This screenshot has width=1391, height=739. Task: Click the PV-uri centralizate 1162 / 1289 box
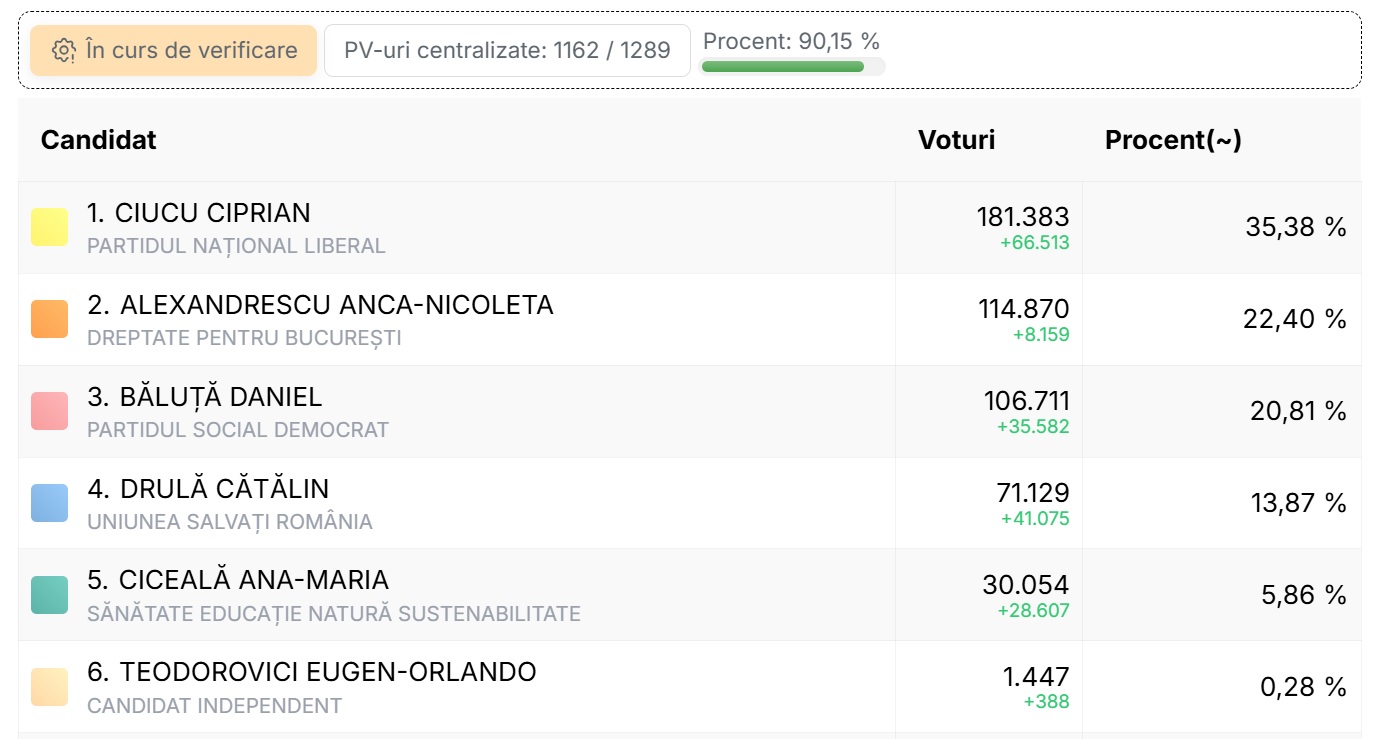click(x=507, y=51)
